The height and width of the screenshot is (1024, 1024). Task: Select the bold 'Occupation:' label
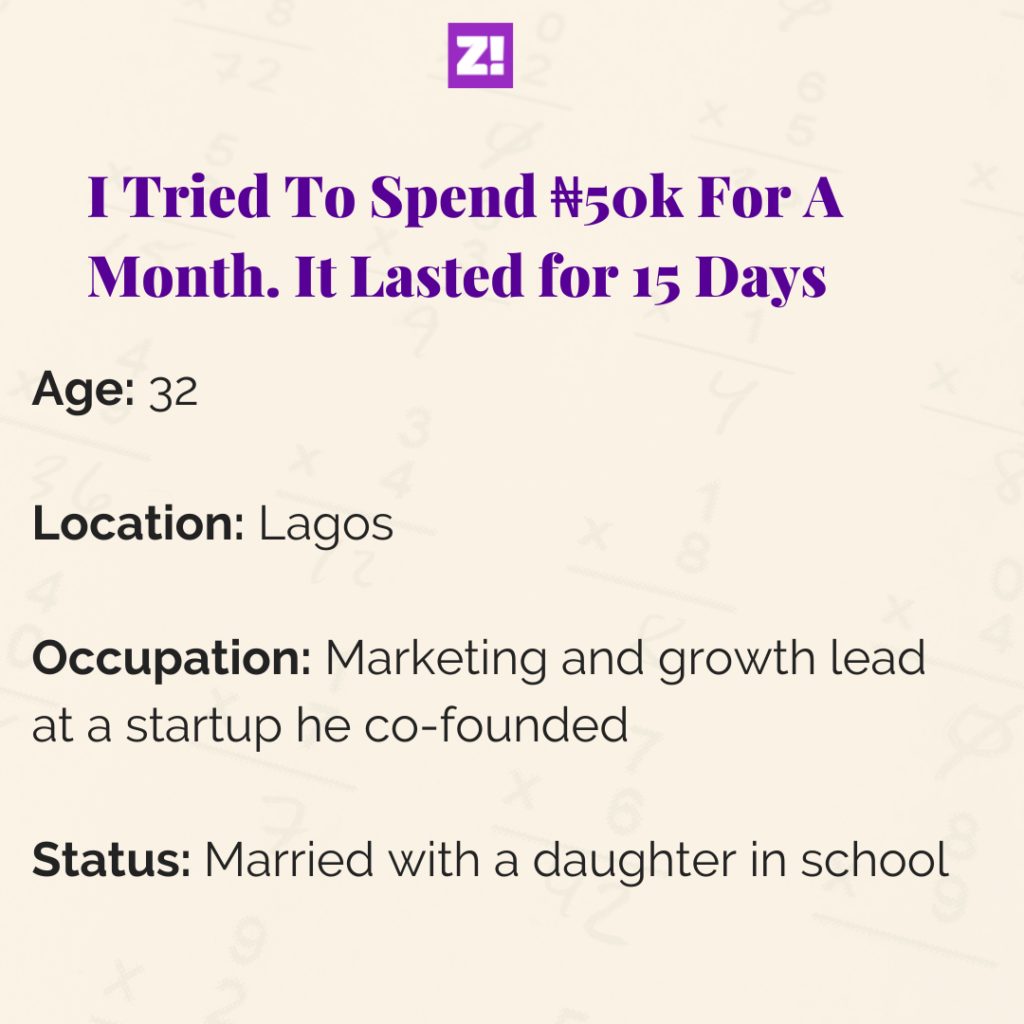(171, 660)
